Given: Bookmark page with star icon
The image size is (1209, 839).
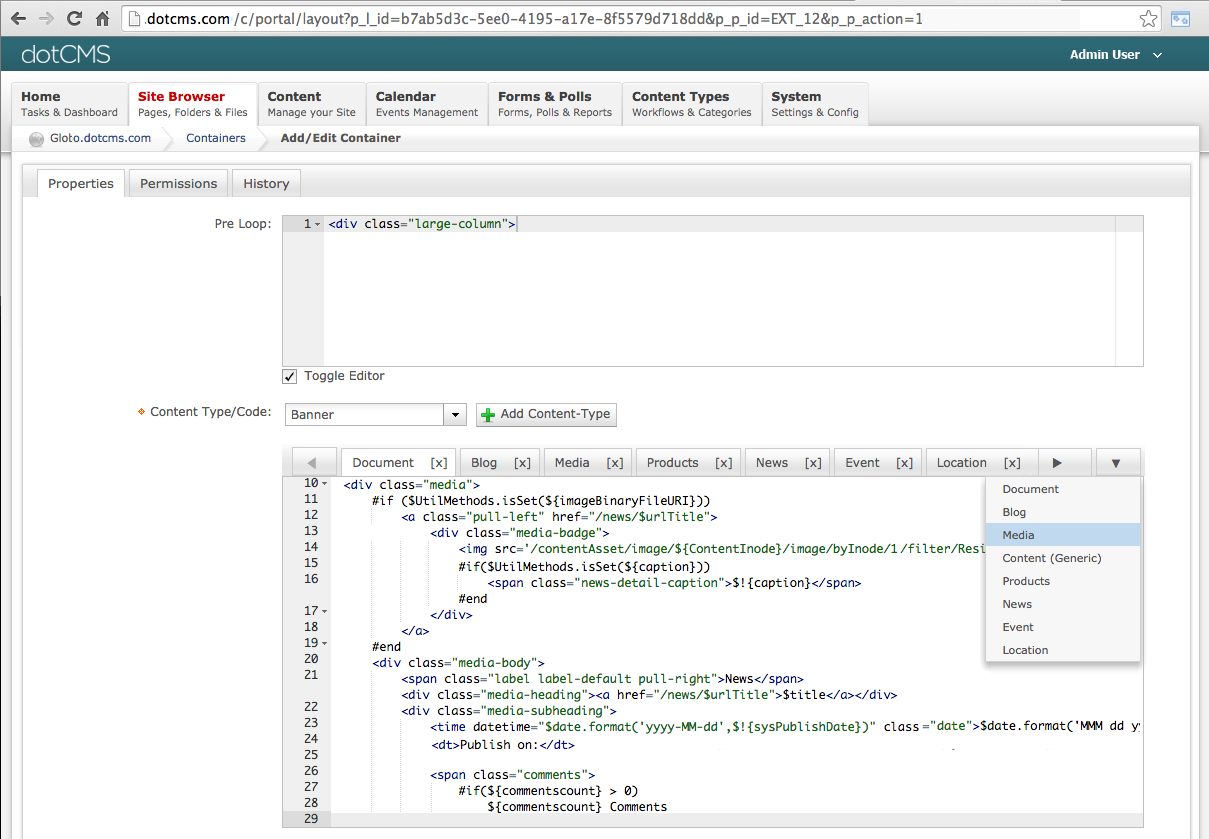Looking at the screenshot, I should point(1149,18).
